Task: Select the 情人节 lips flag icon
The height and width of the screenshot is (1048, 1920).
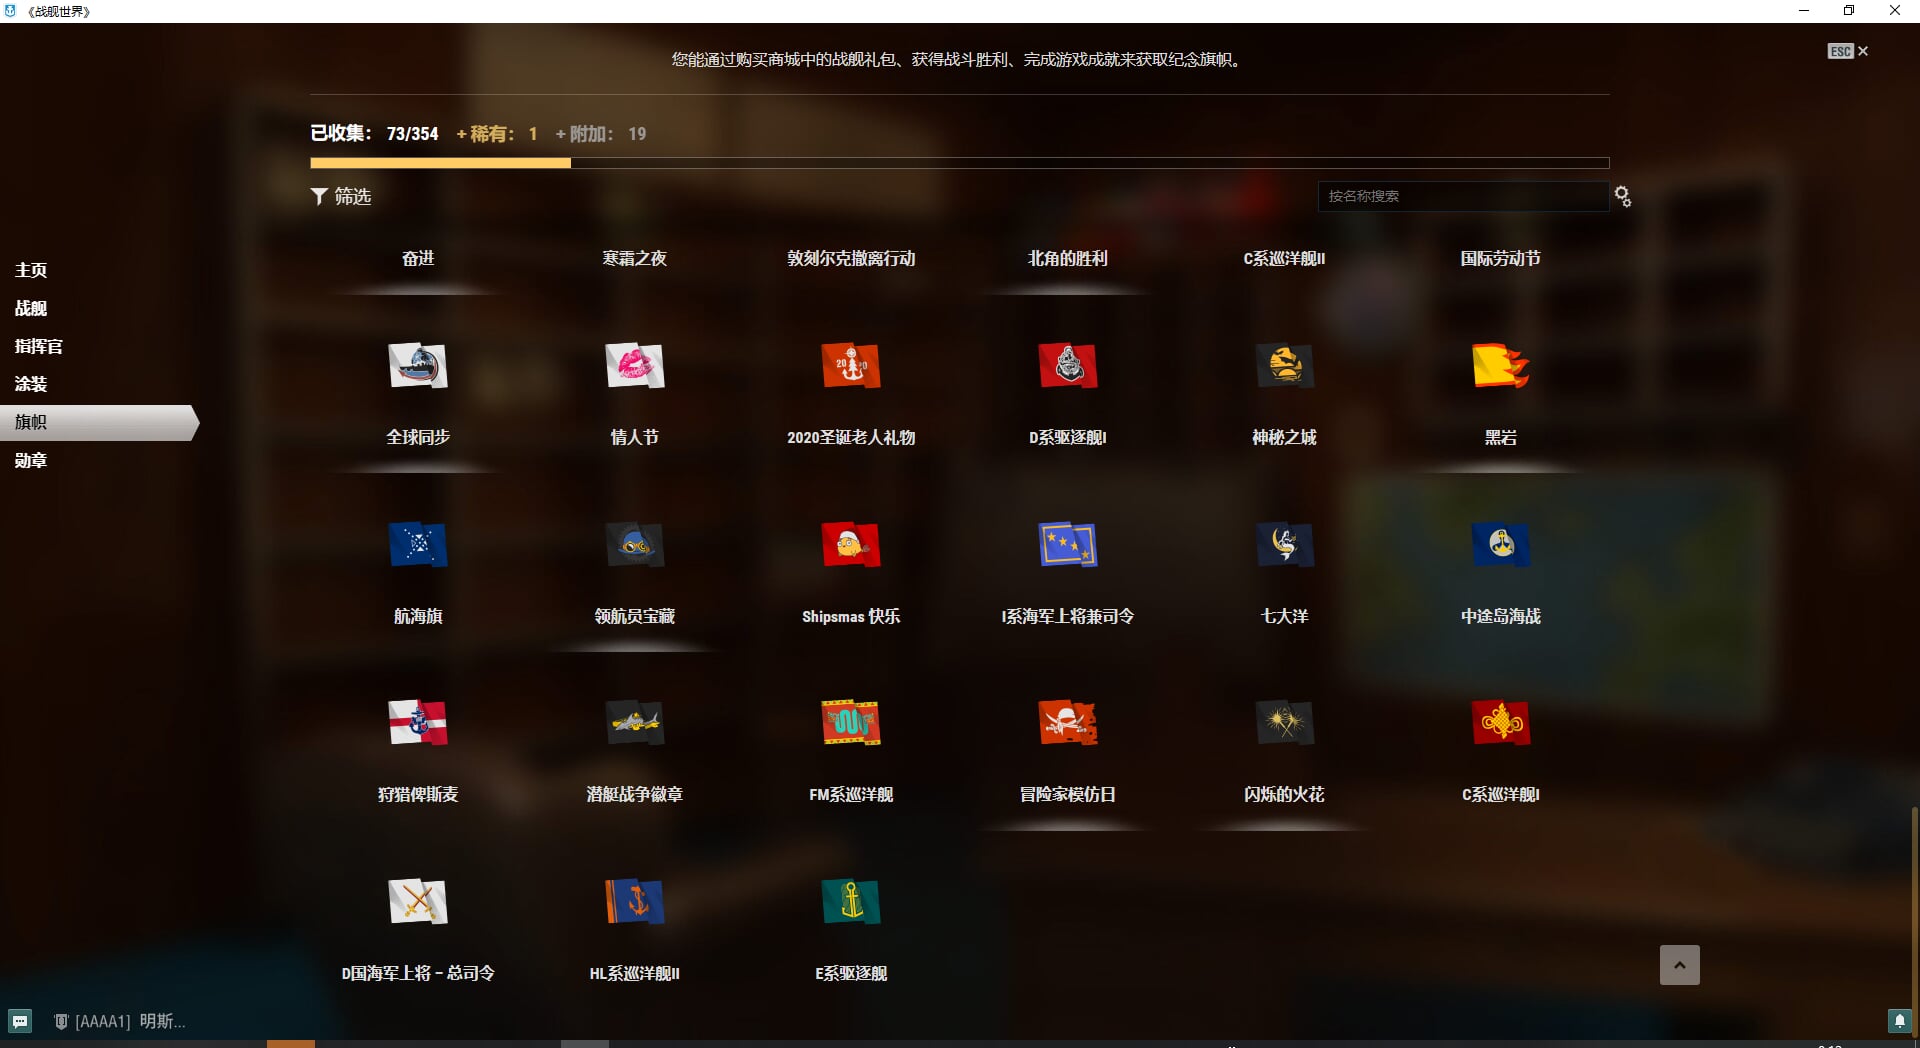Action: pyautogui.click(x=634, y=366)
